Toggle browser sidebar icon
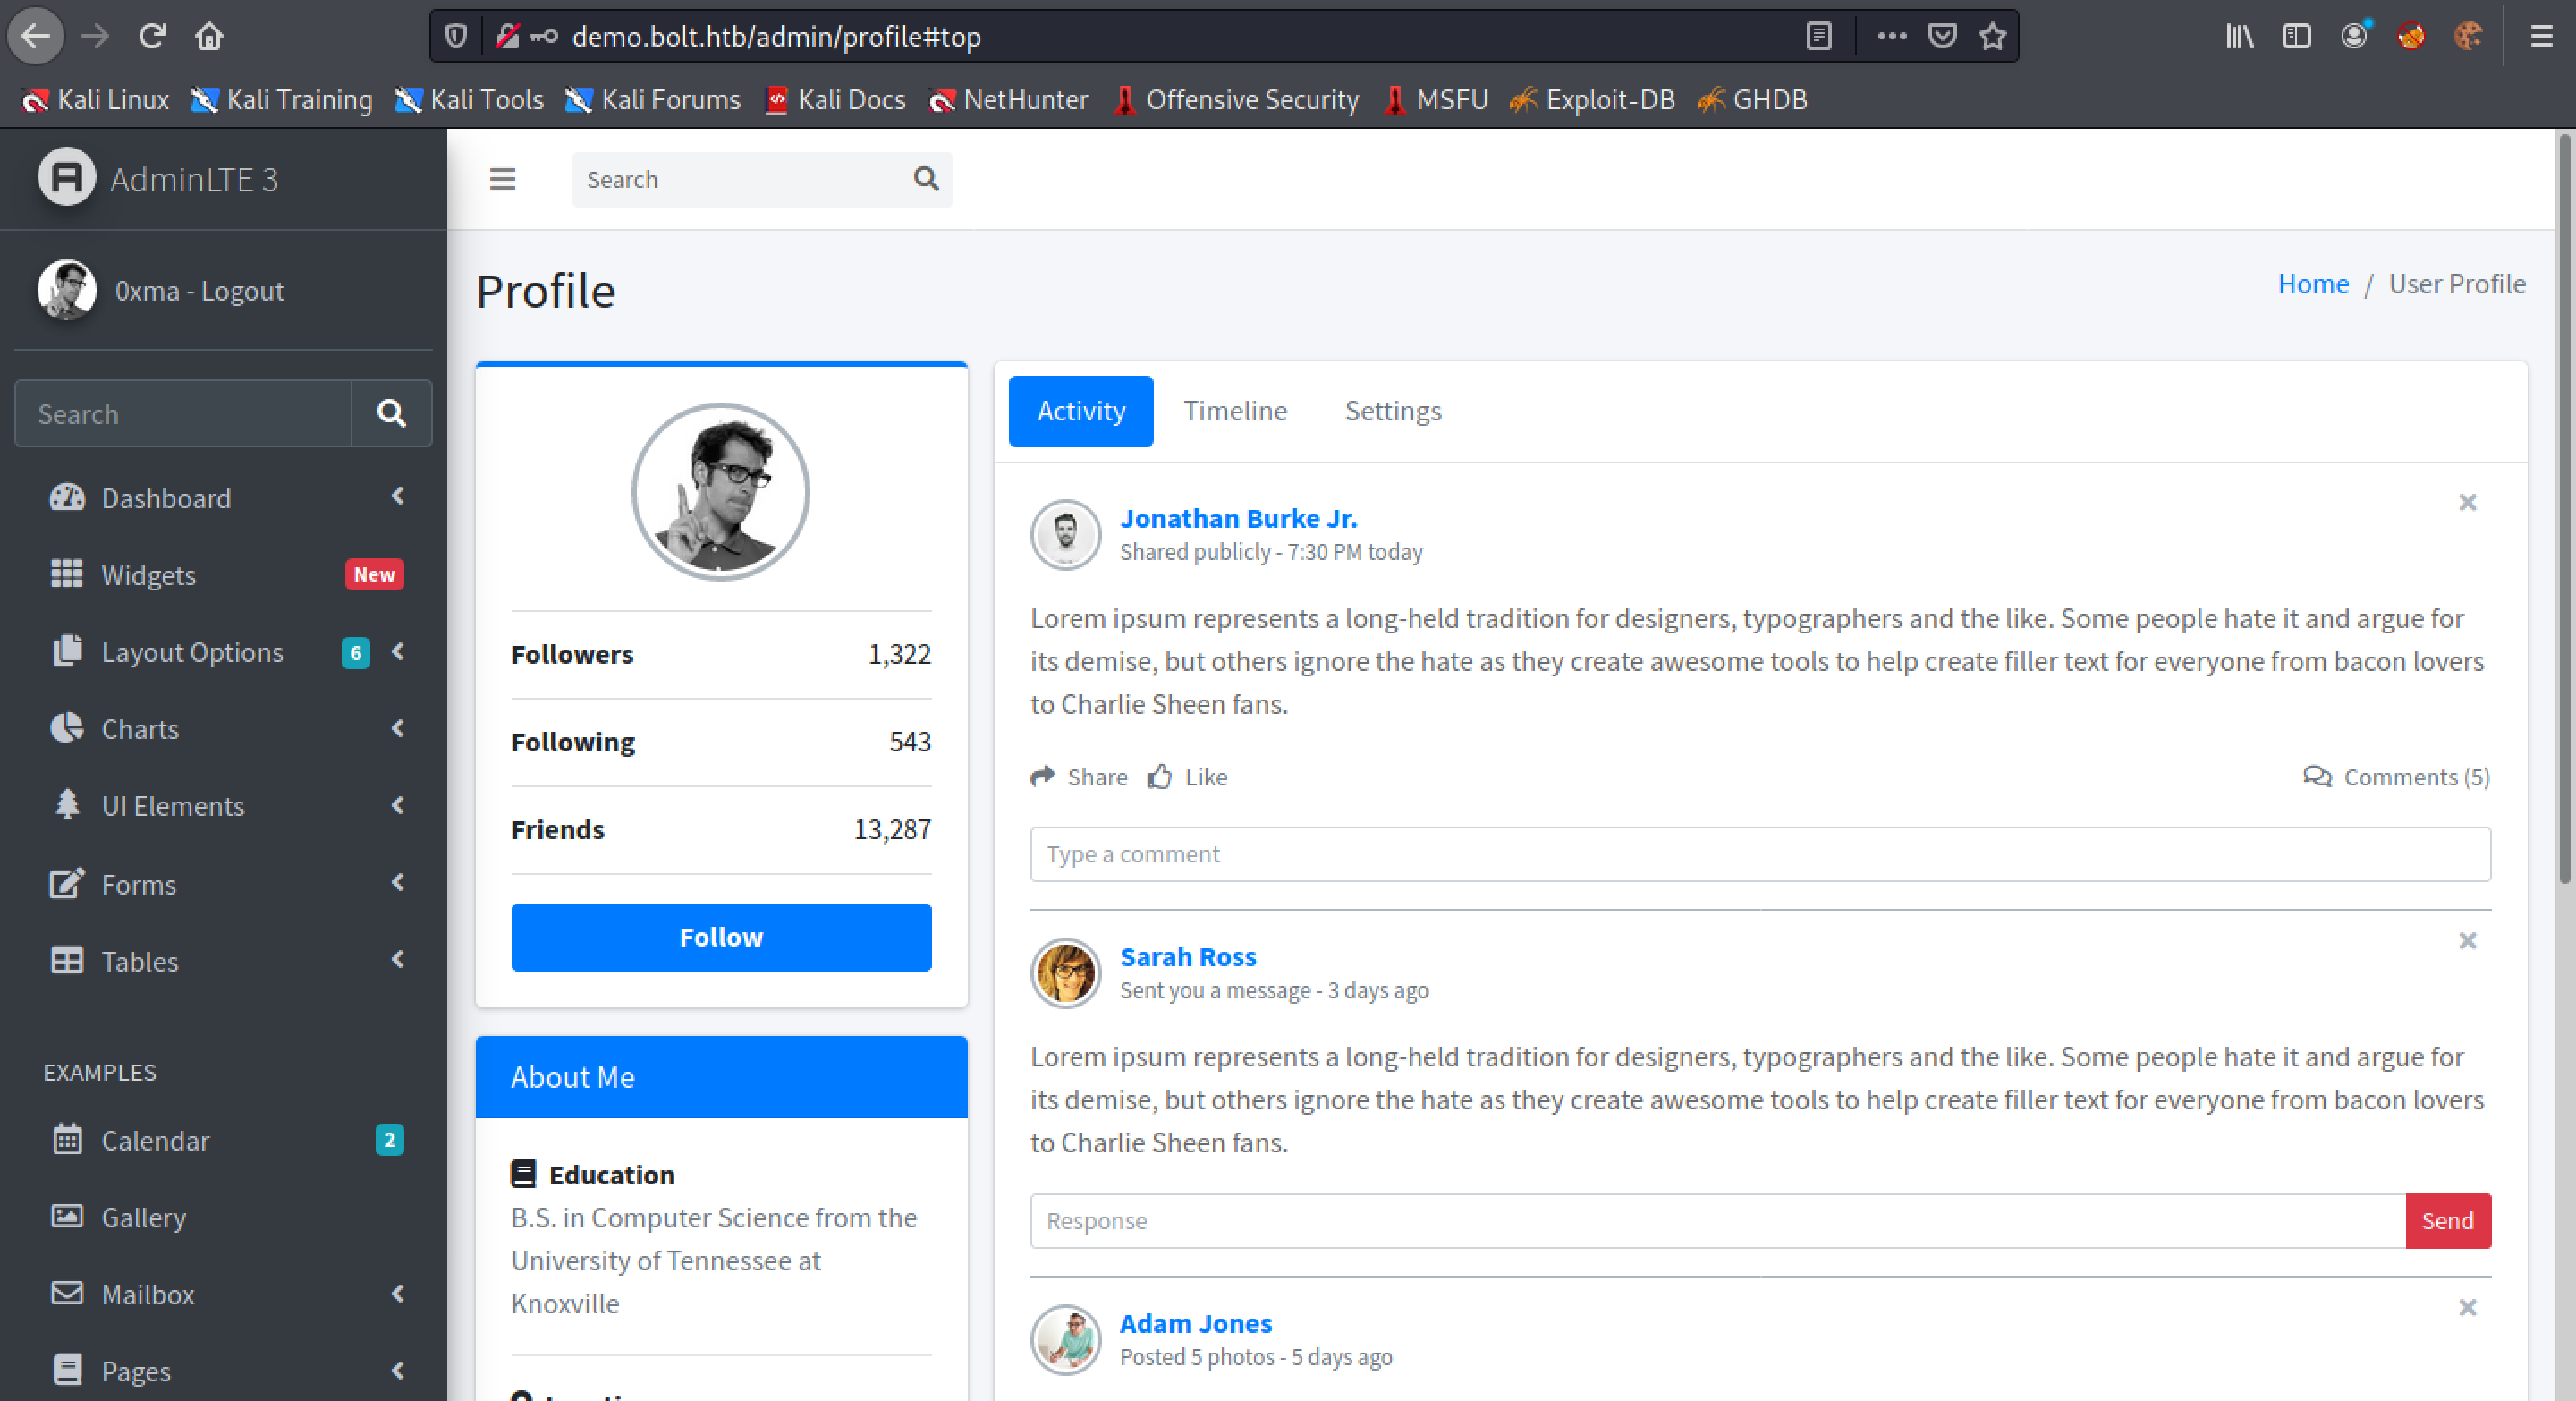 click(2297, 37)
